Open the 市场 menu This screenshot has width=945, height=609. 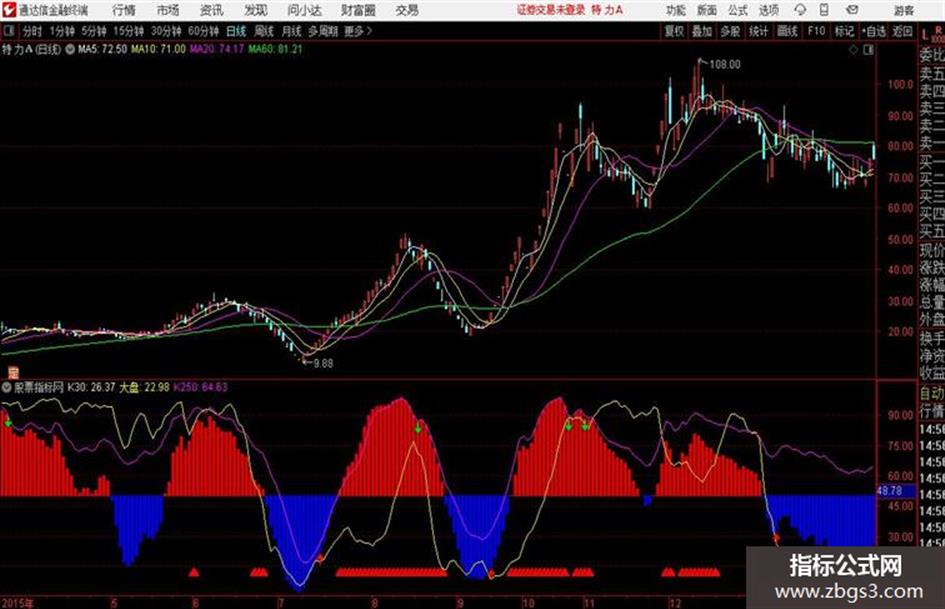(x=168, y=10)
